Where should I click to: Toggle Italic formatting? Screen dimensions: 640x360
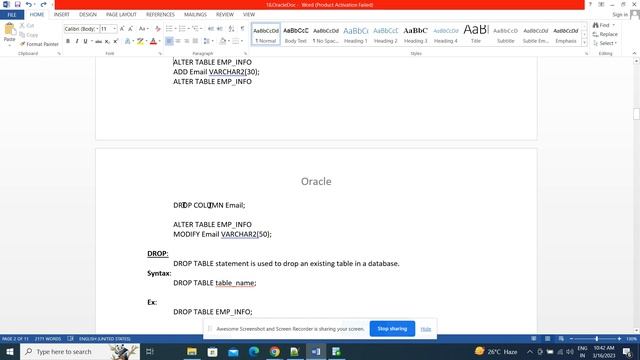(77, 41)
